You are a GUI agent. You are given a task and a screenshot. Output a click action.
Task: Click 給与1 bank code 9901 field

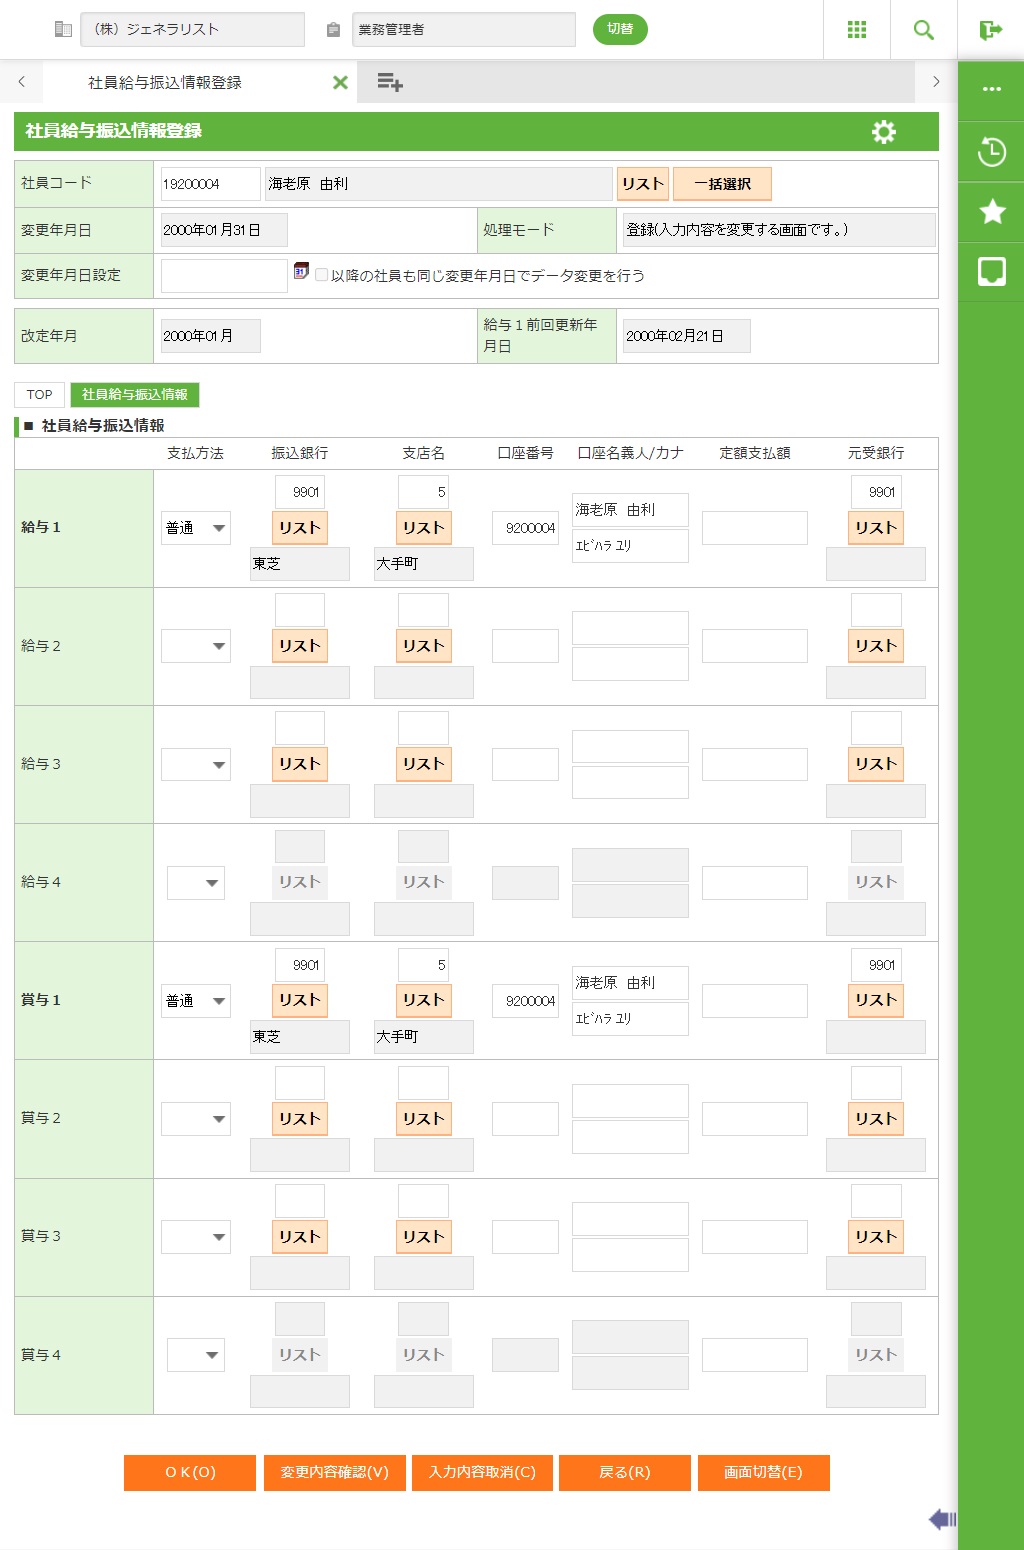point(300,492)
